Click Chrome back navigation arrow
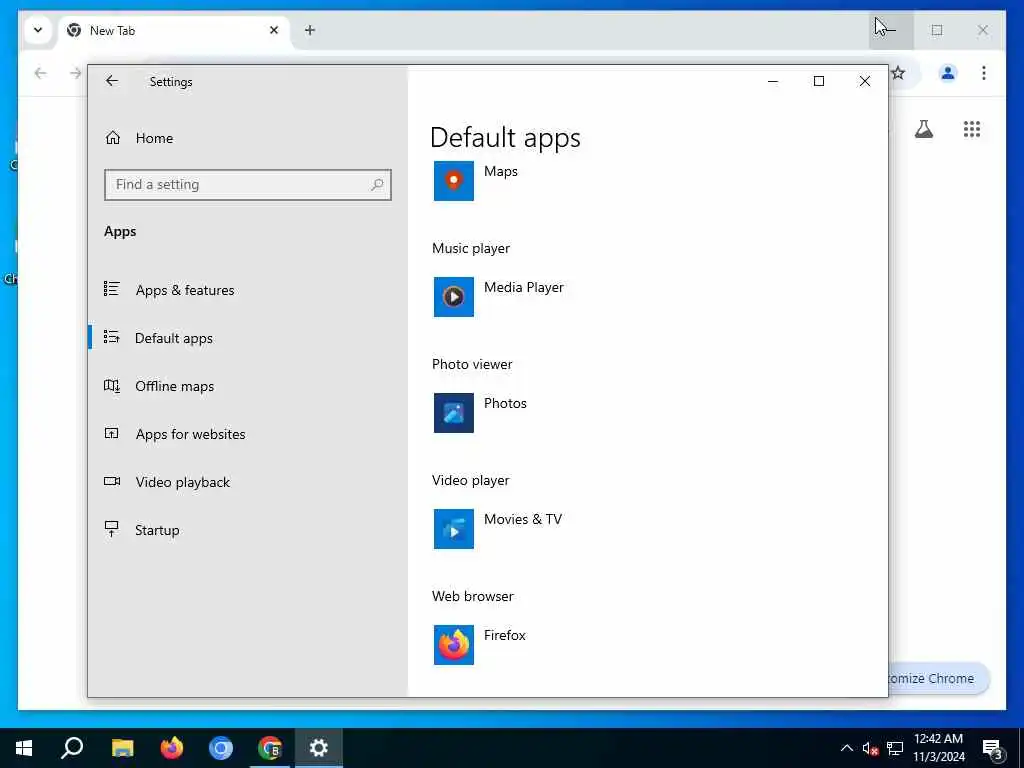This screenshot has width=1024, height=768. coord(40,73)
